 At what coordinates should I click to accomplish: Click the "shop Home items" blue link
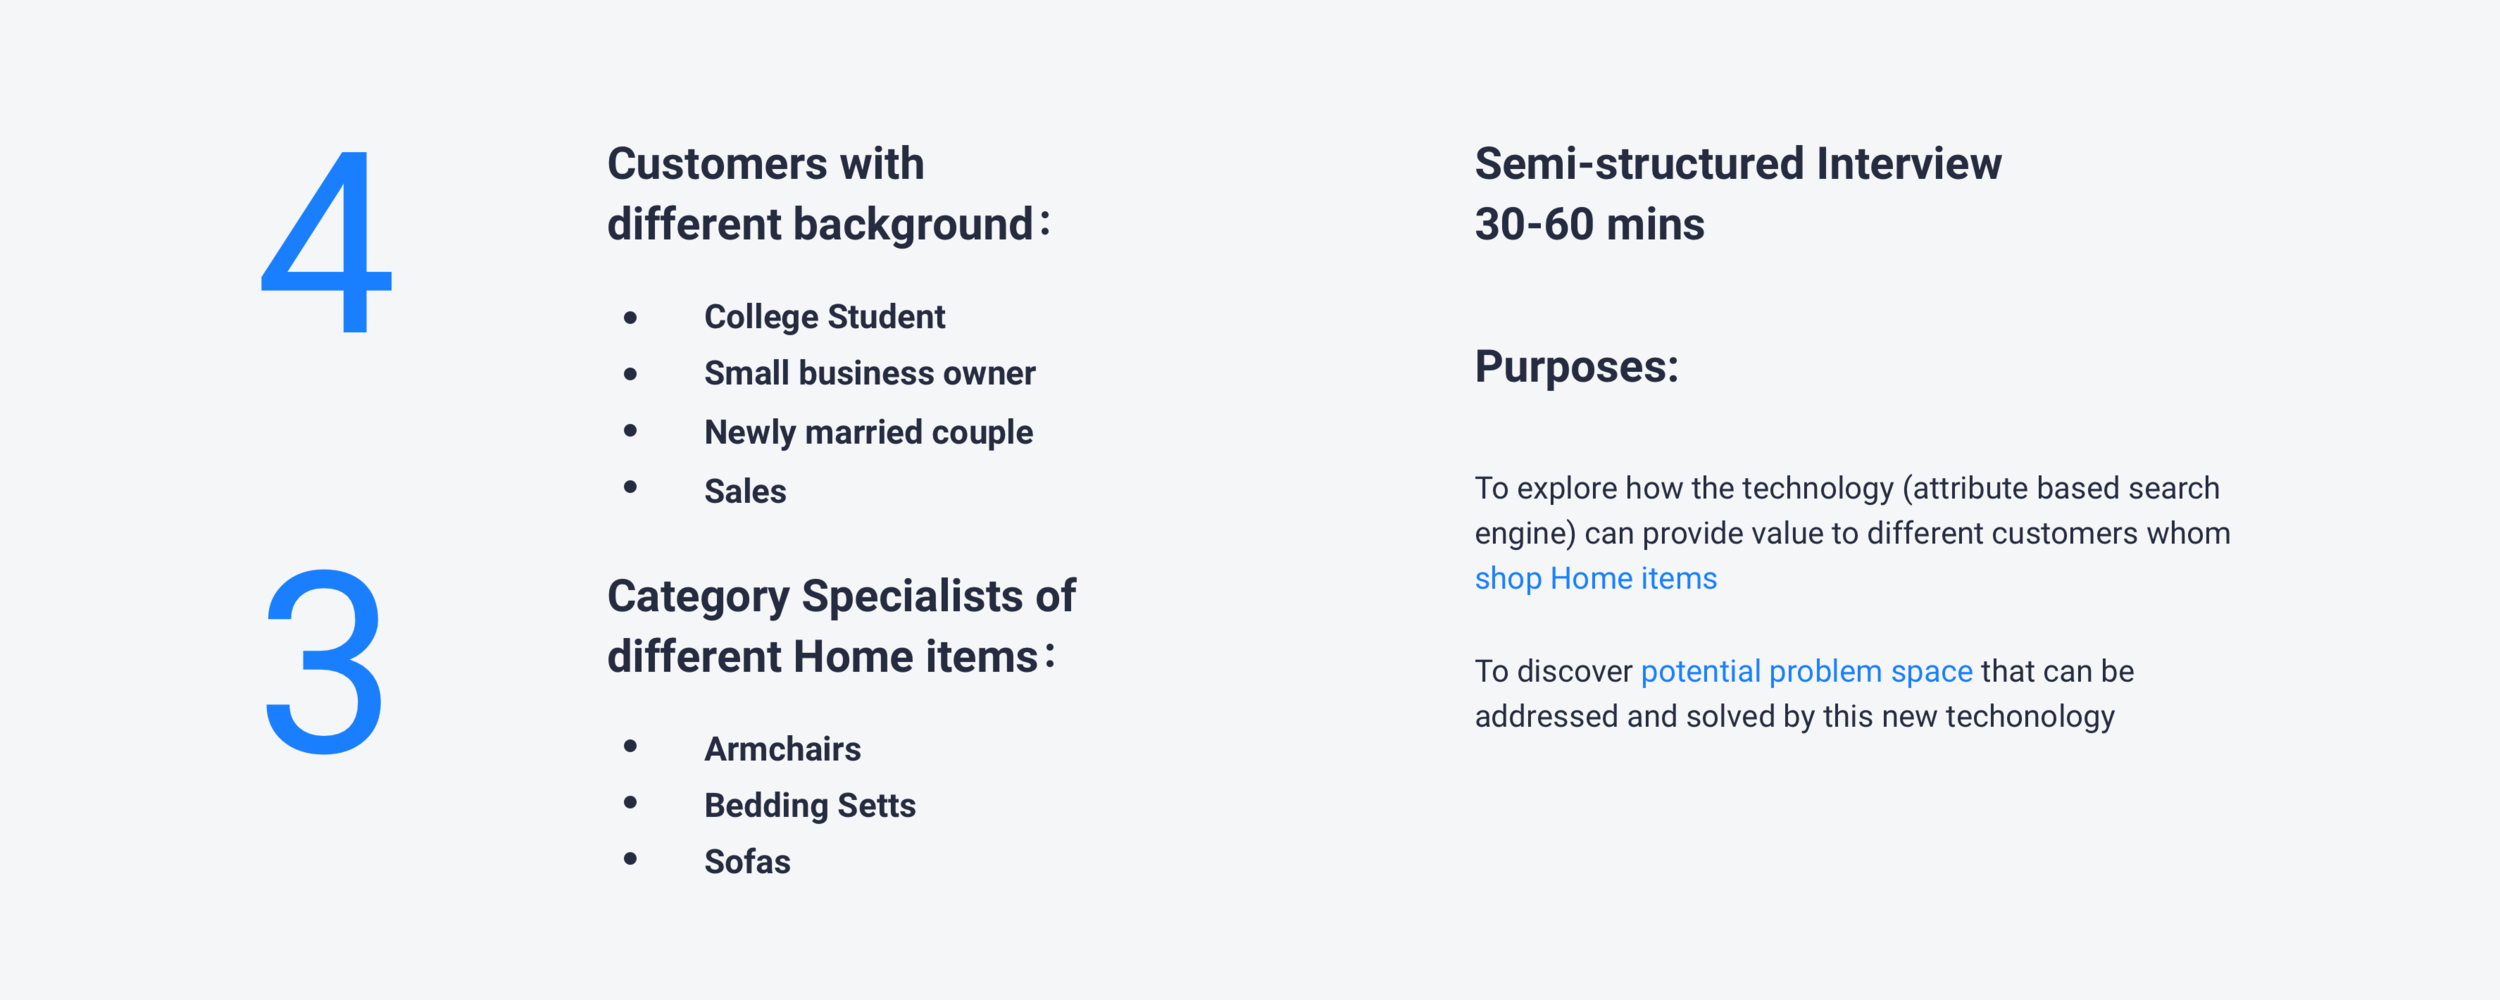click(x=1595, y=579)
